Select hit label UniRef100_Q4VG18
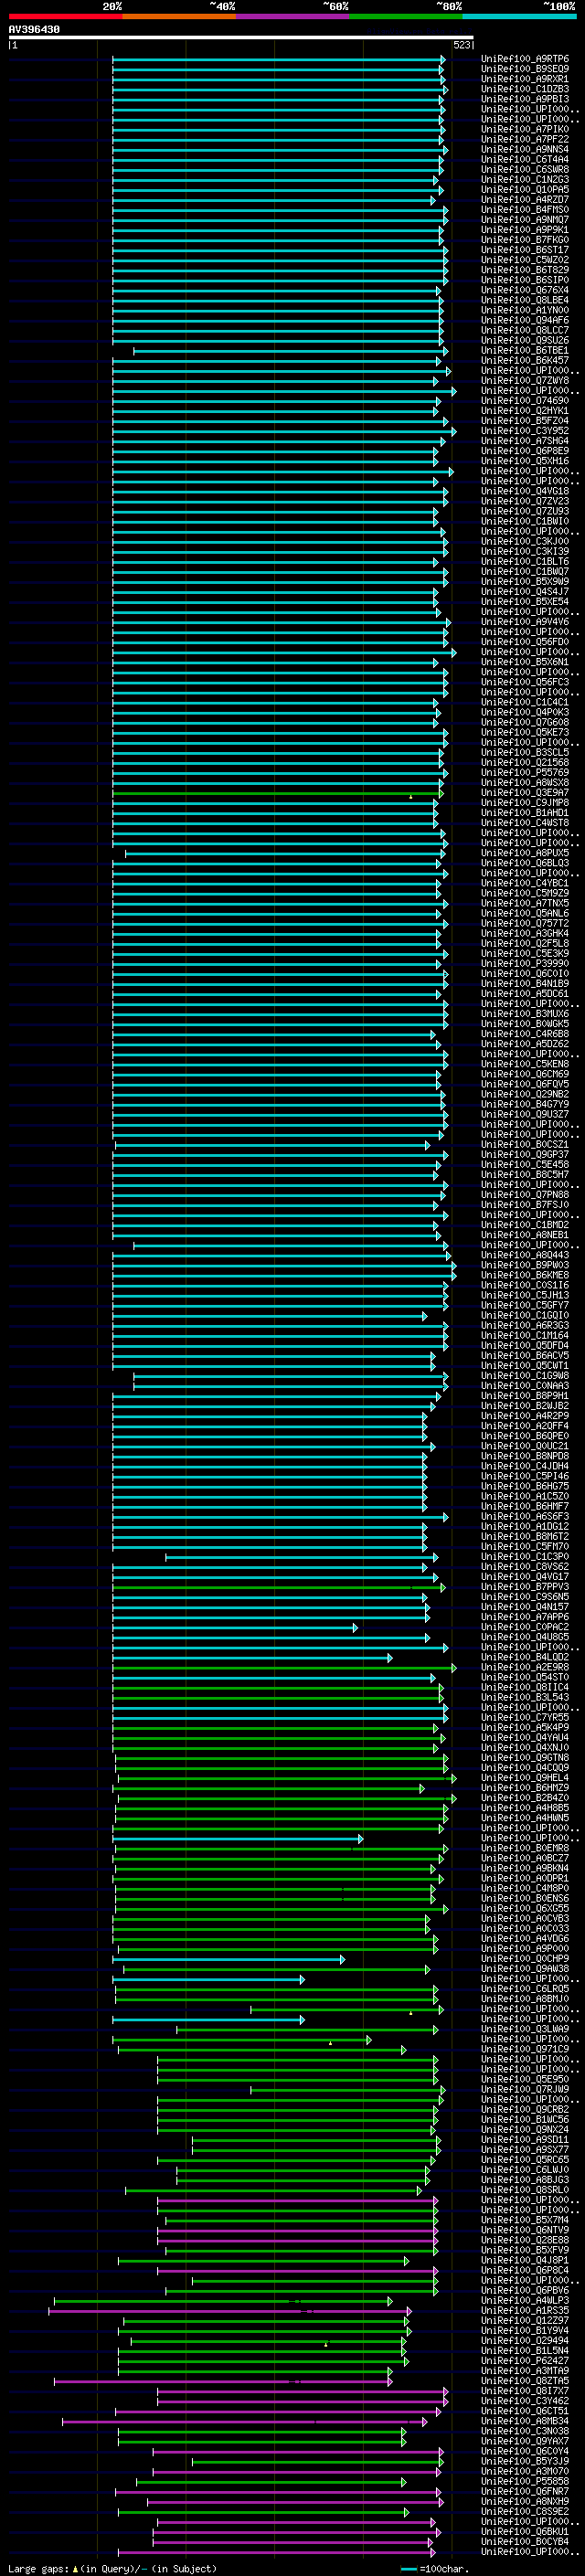Screen dimensions: 585x2576 525,491
